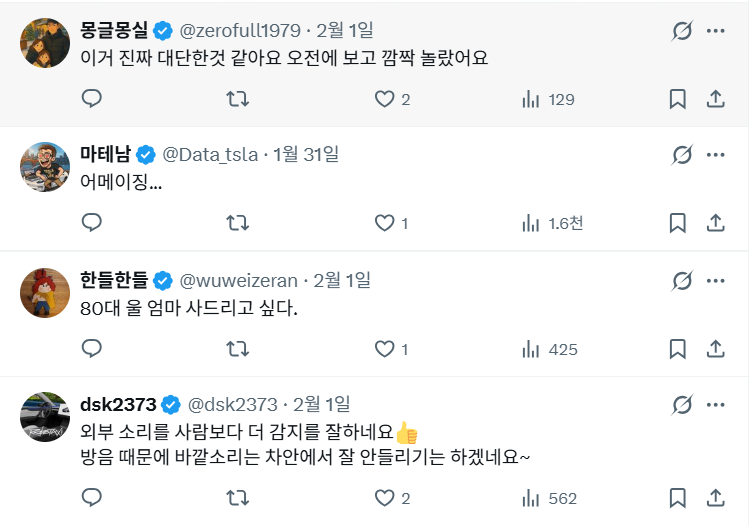Expand more menu on 한들한들's tweet
The image size is (750, 525).
[x=715, y=280]
